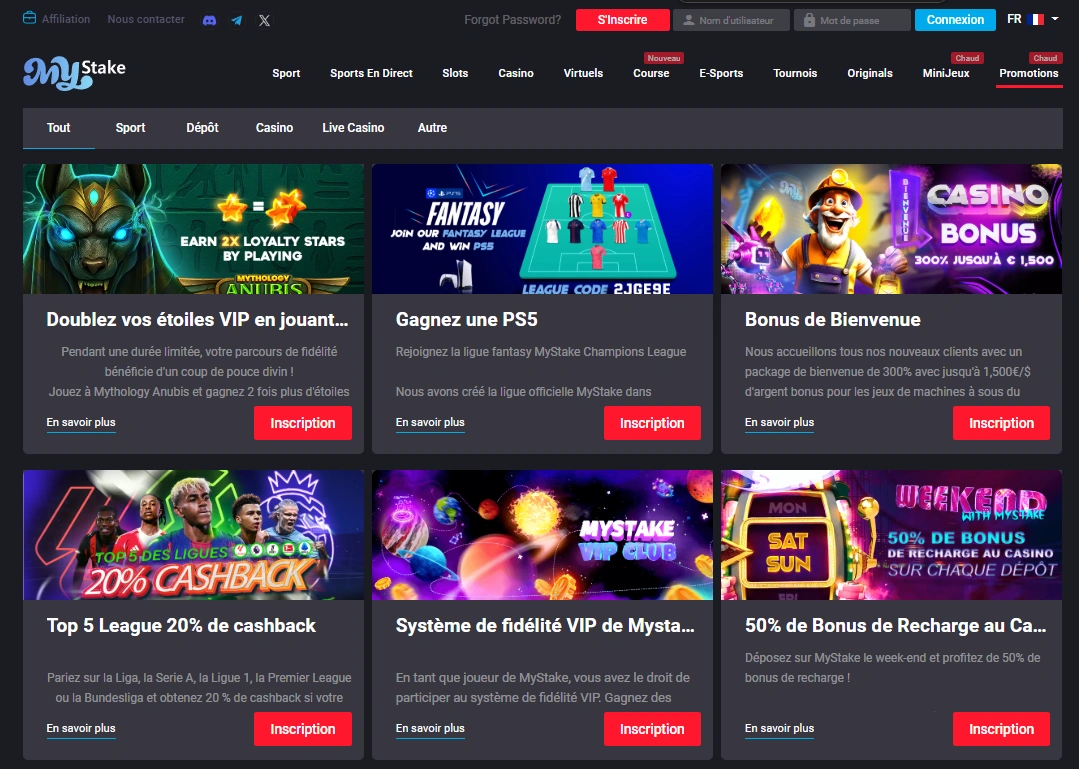This screenshot has width=1079, height=769.
Task: Switch to the Live Casino tab
Action: point(353,128)
